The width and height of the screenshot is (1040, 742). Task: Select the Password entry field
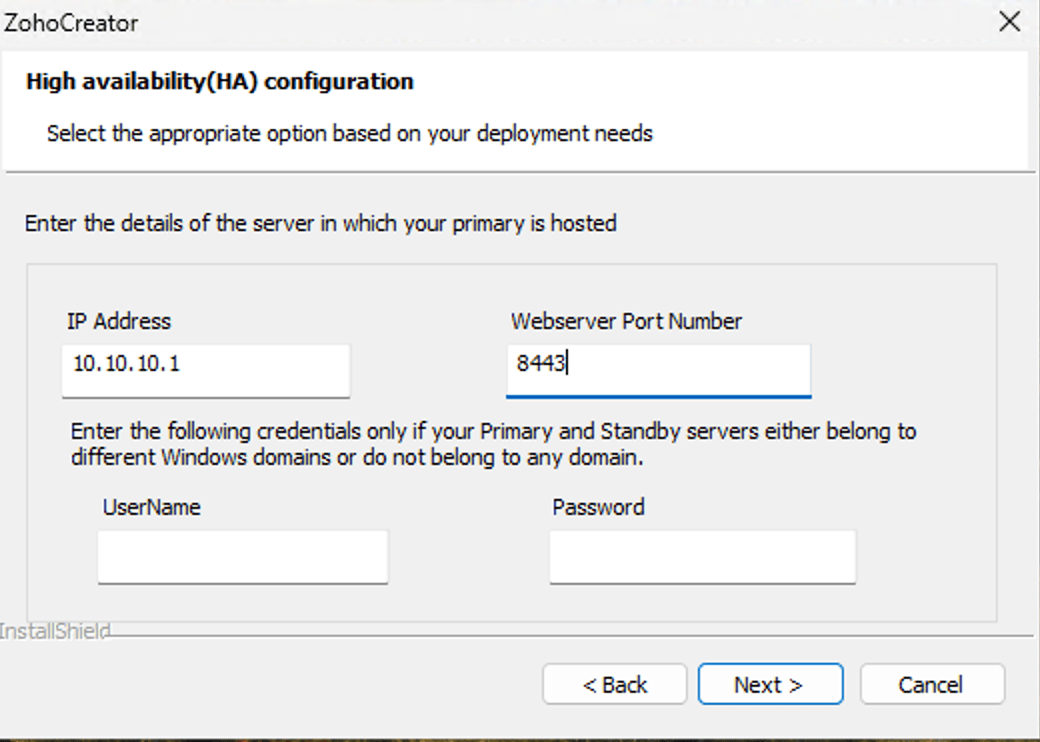coord(702,557)
